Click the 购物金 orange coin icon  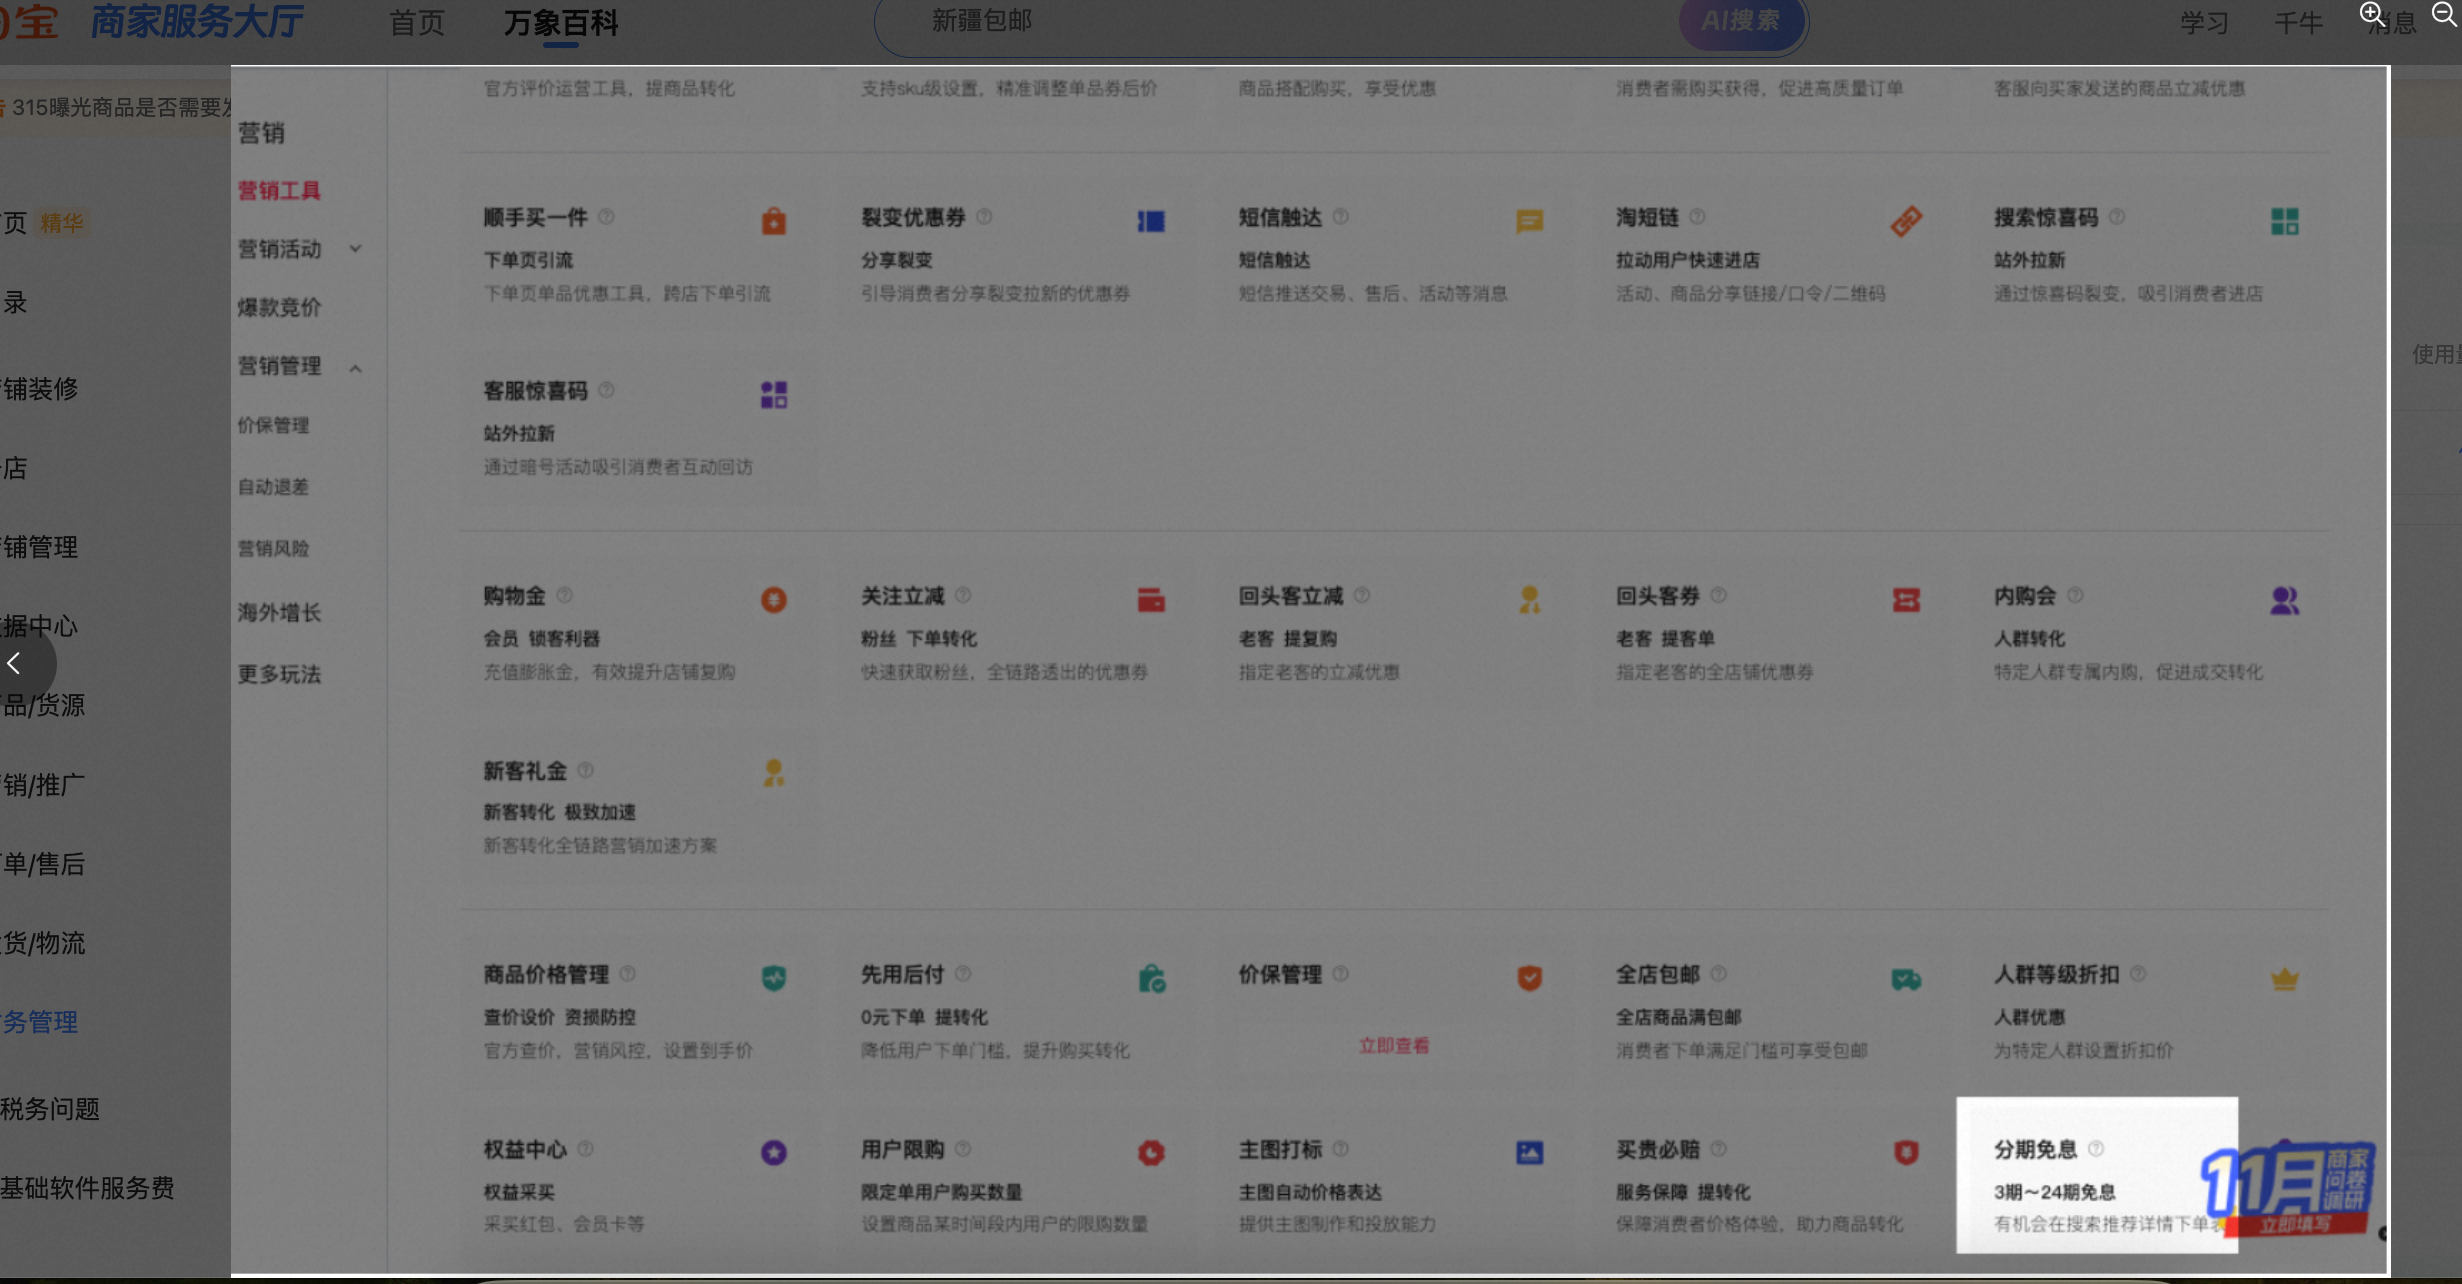coord(773,600)
